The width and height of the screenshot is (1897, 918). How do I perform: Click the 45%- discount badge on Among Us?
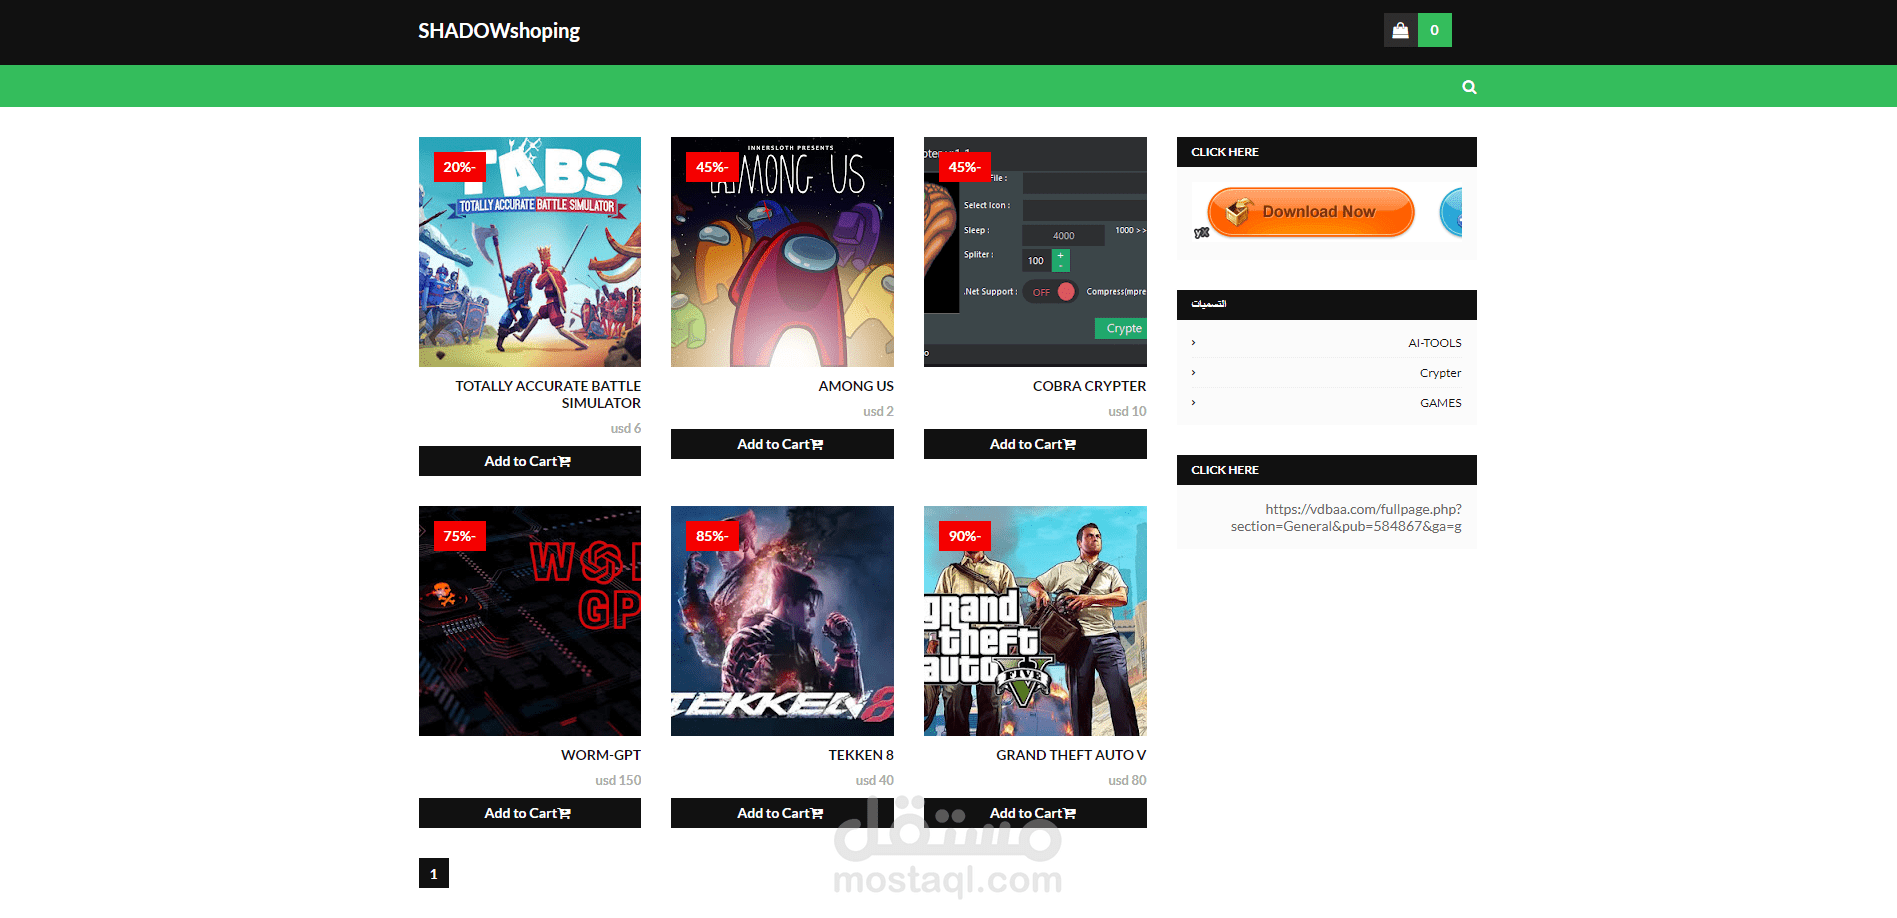[x=712, y=167]
